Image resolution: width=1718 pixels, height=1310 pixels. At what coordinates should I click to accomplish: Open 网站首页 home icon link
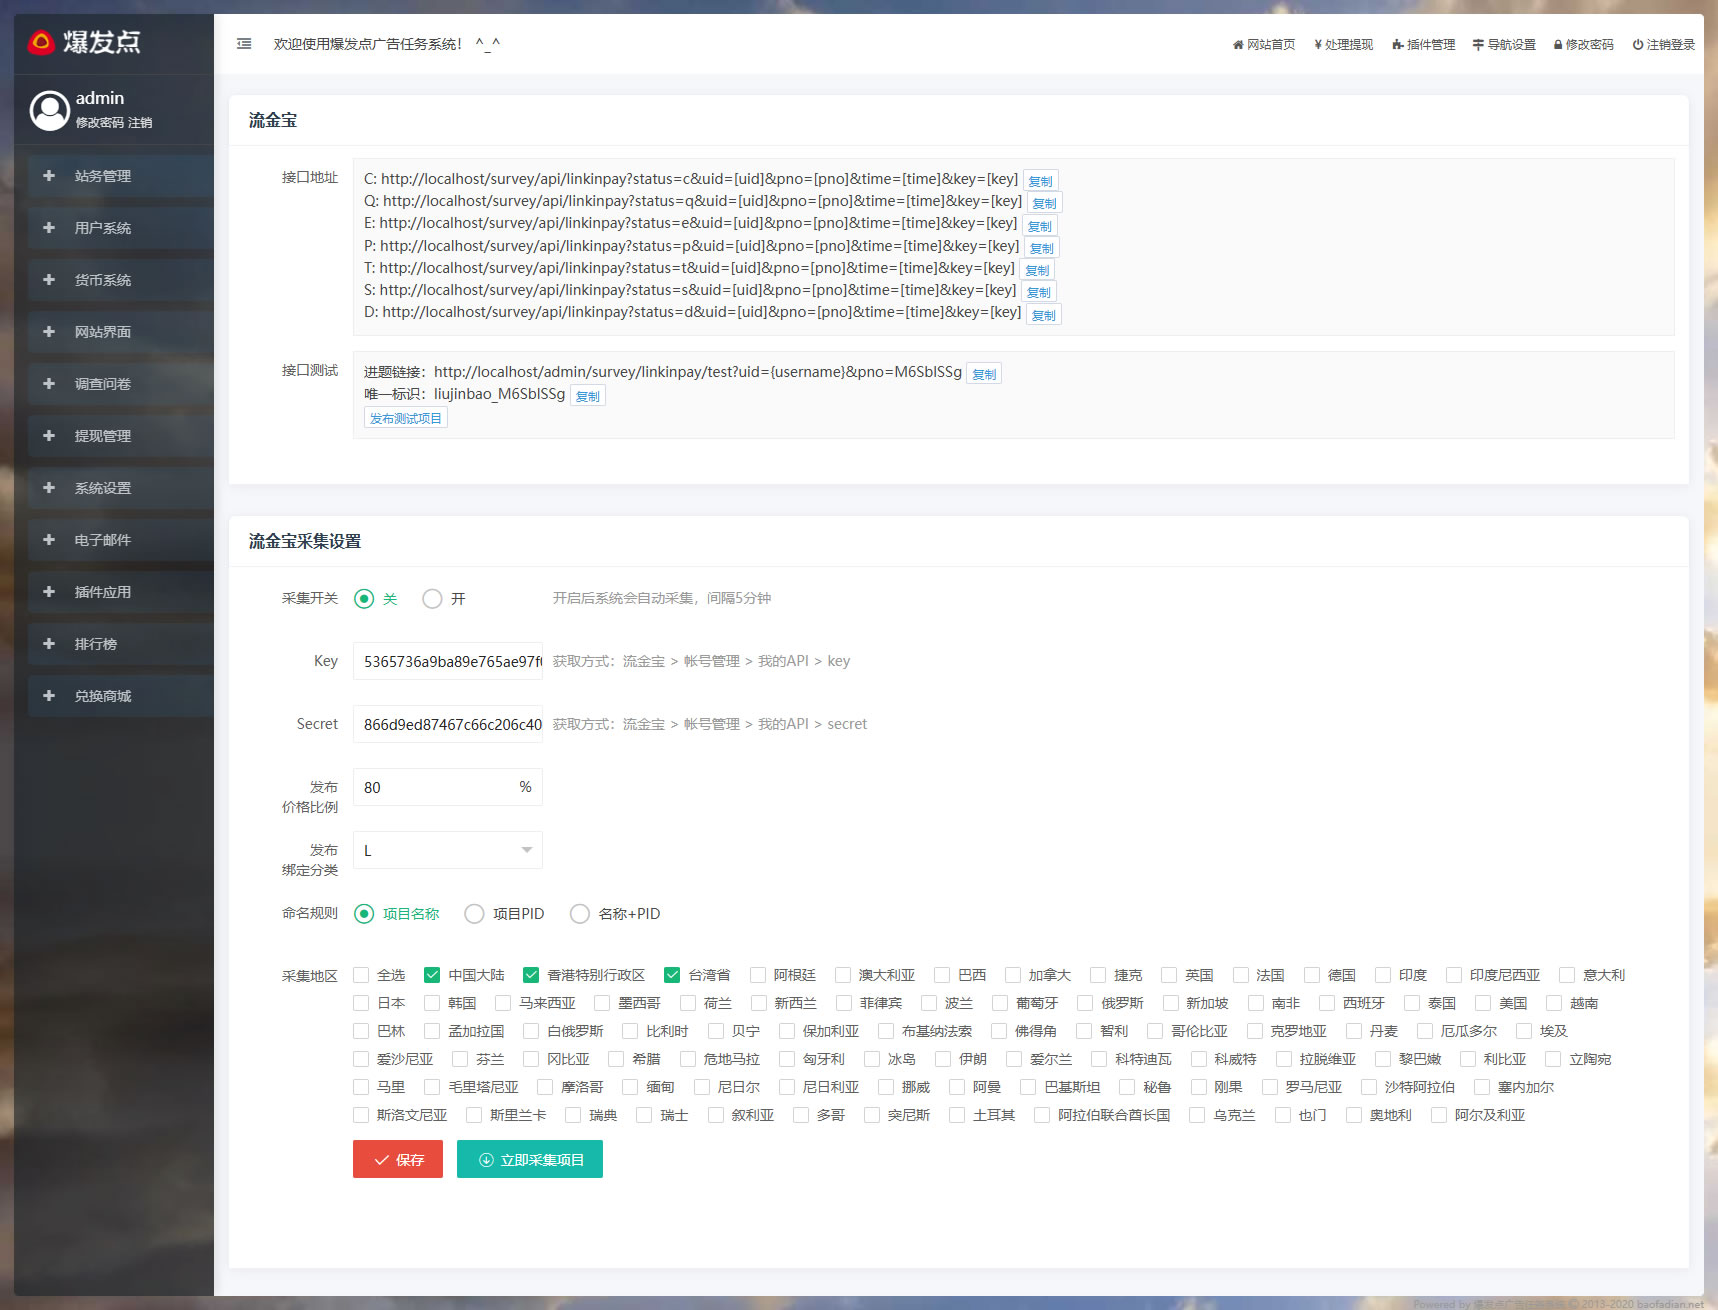coord(1264,45)
